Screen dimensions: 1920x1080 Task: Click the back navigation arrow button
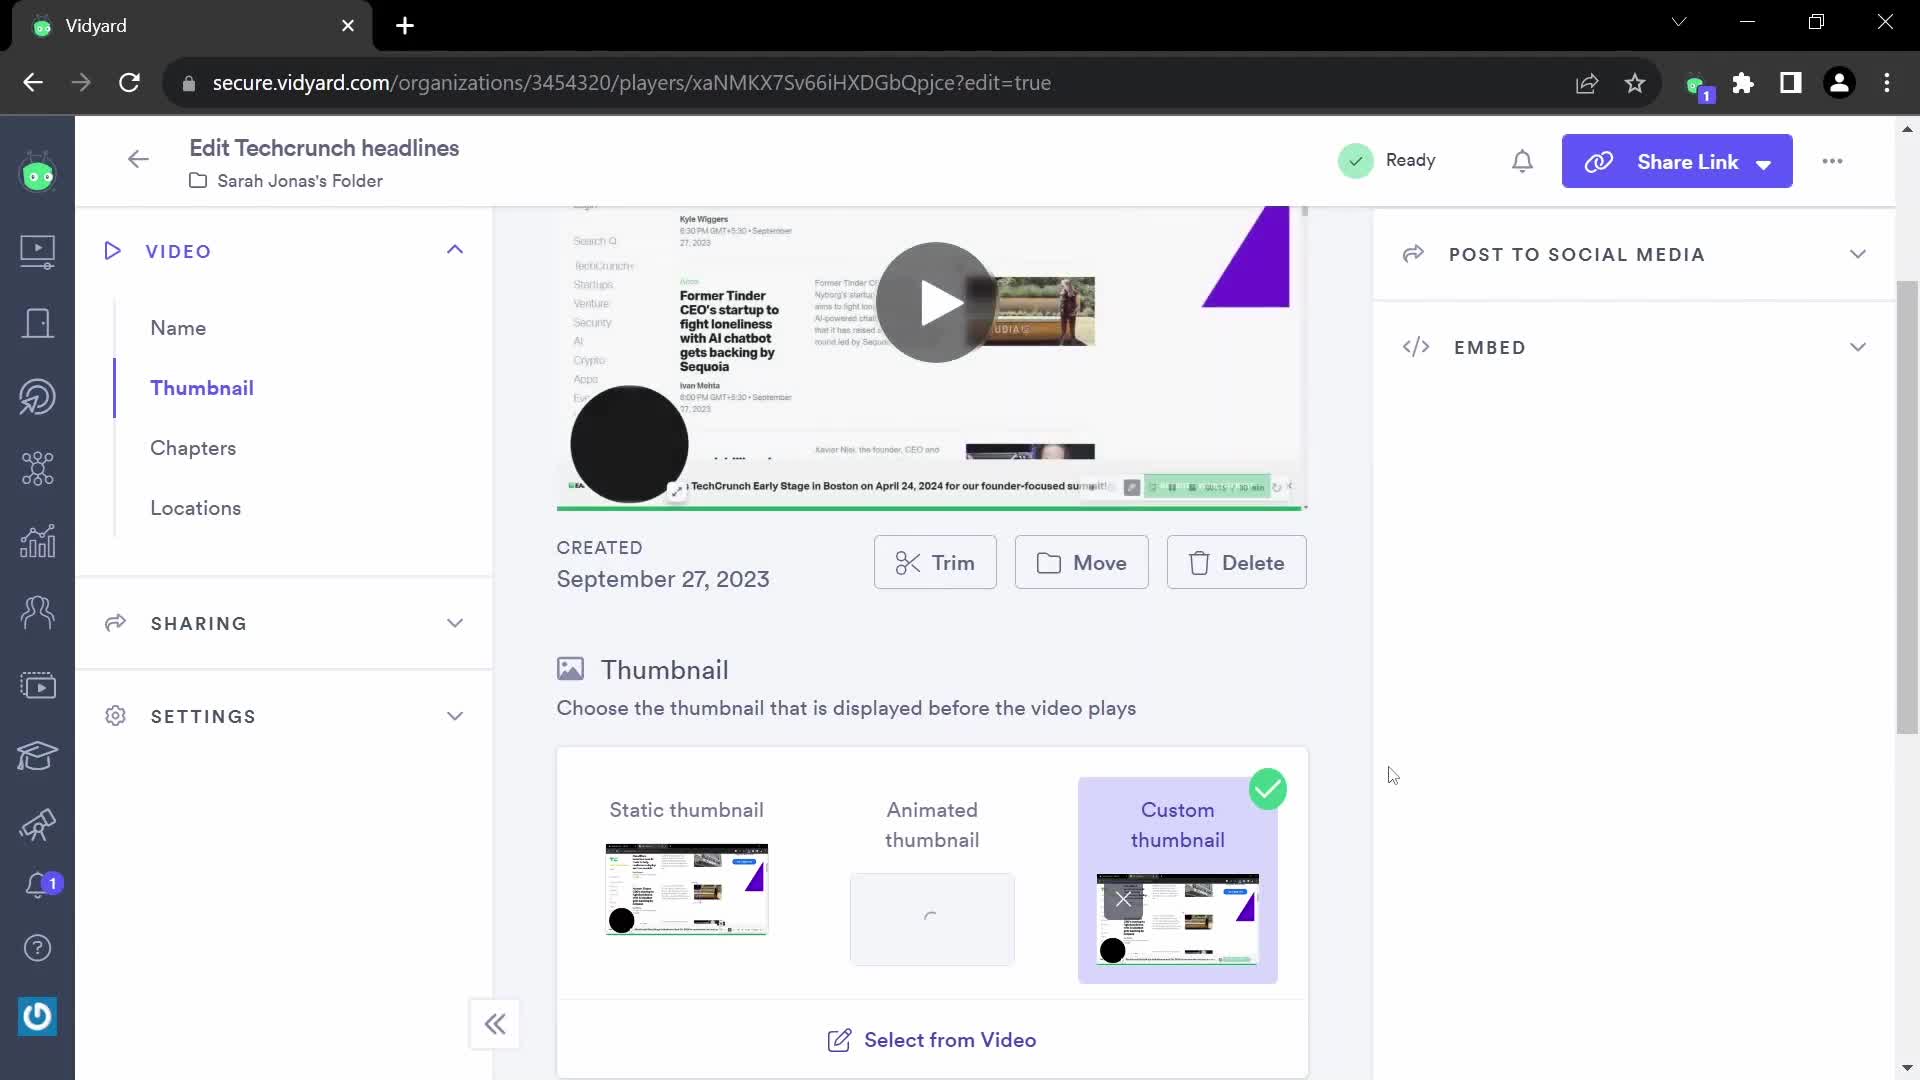pos(138,160)
